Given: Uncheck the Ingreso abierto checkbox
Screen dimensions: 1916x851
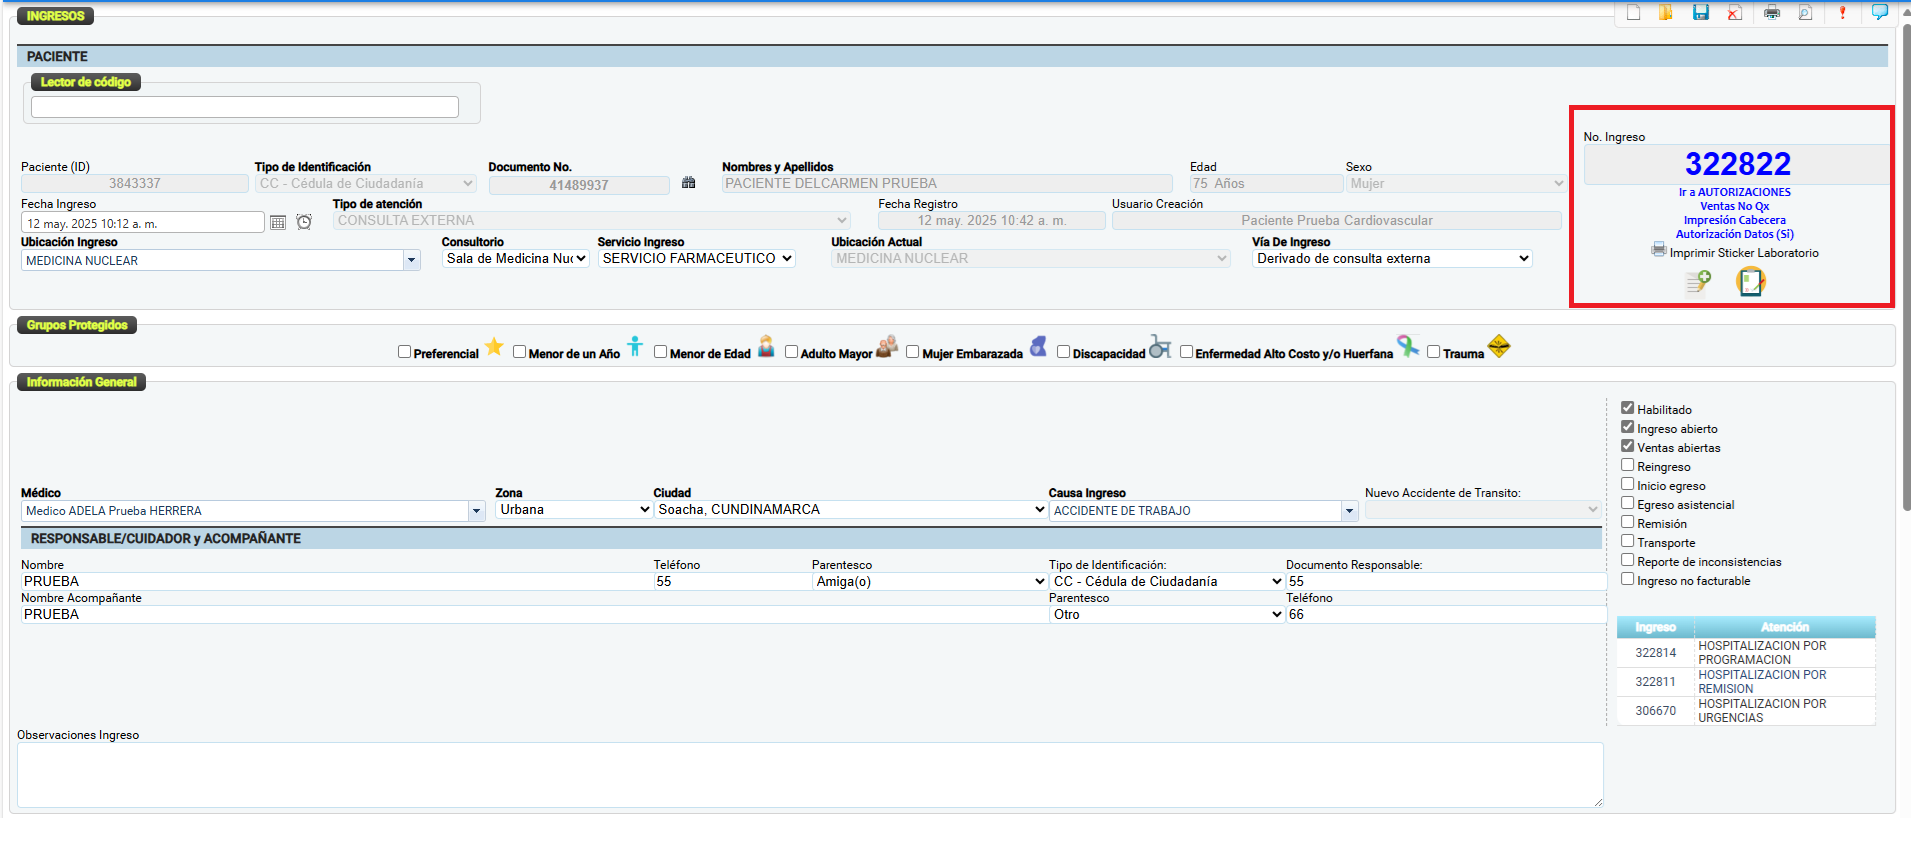Looking at the screenshot, I should point(1627,427).
